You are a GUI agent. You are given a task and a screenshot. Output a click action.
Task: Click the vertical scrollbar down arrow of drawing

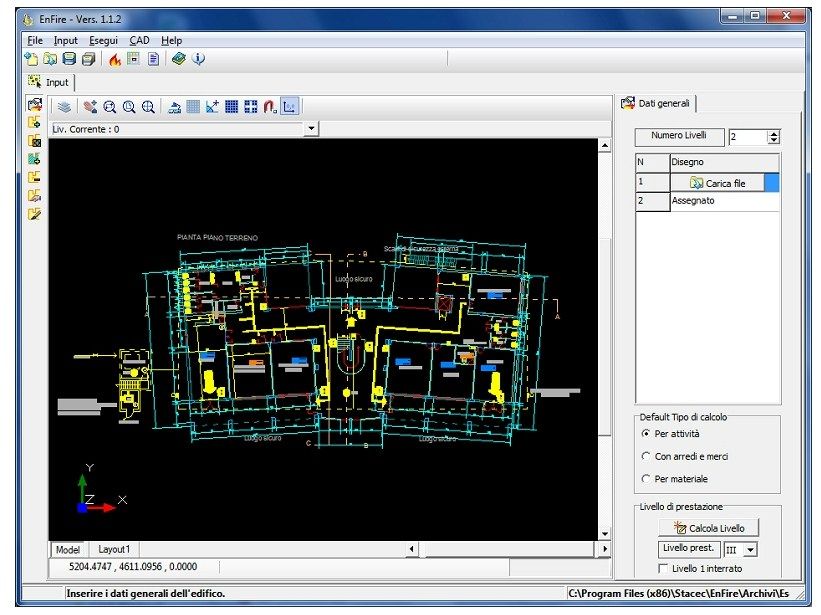coord(605,534)
